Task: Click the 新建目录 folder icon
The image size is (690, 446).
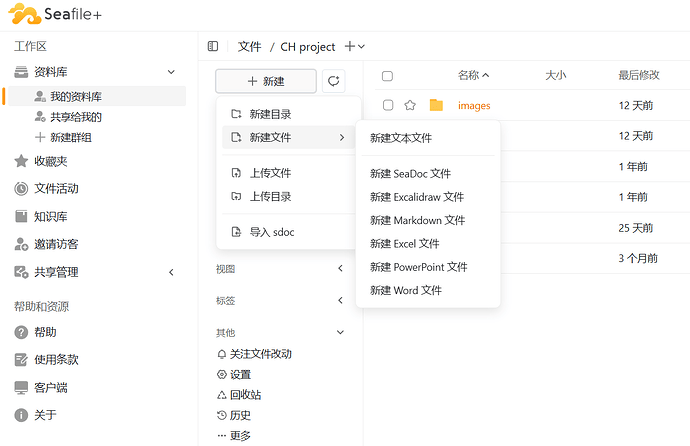Action: tap(236, 114)
